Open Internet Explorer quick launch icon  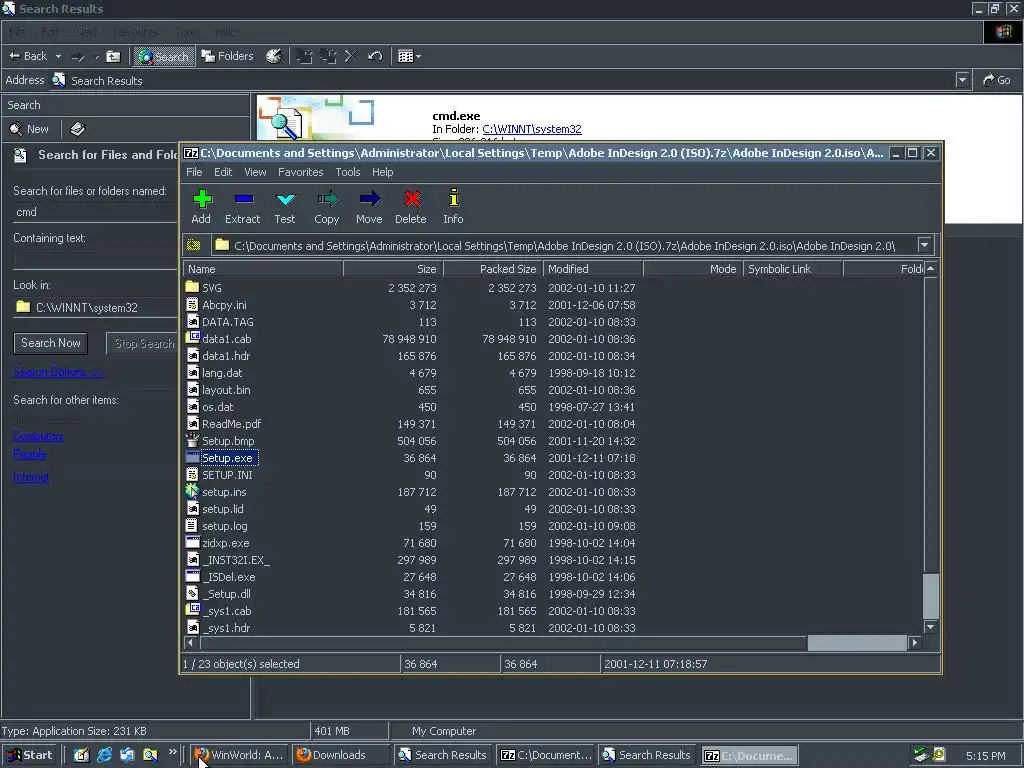pos(104,755)
